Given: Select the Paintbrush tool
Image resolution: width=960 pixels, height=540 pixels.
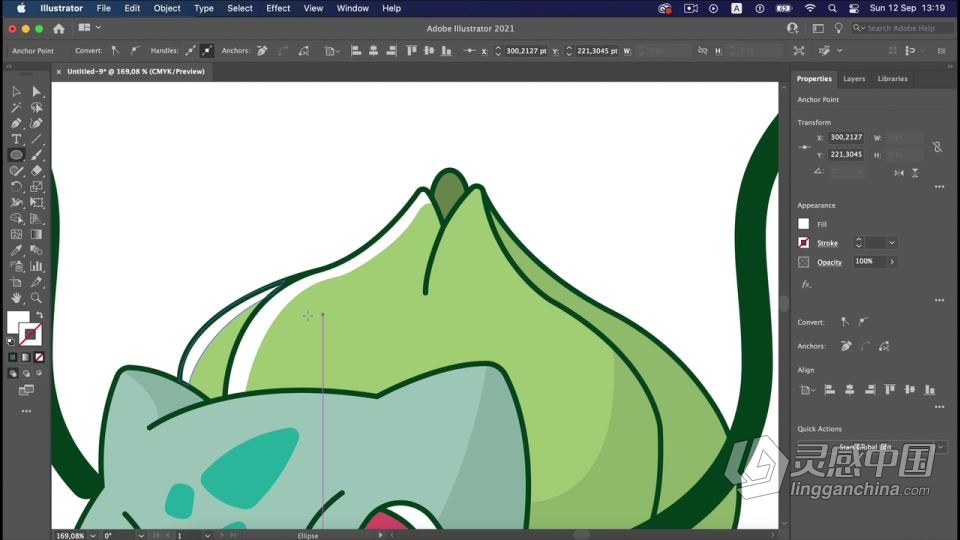Looking at the screenshot, I should (x=37, y=155).
